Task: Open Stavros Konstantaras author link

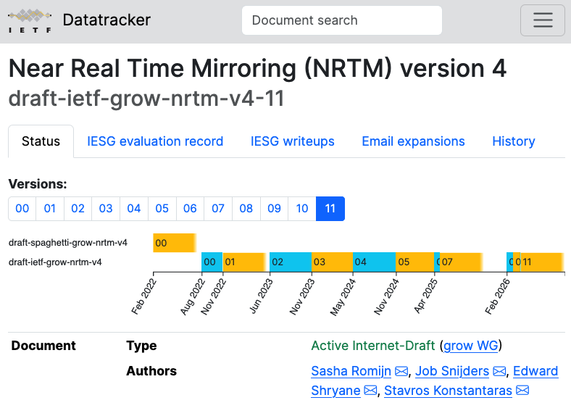Action: point(448,391)
